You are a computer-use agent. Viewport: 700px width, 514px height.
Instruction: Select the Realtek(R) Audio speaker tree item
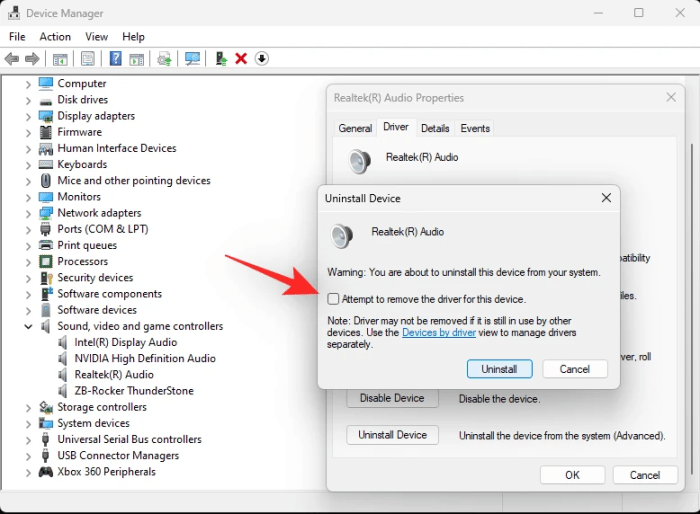[x=114, y=375]
